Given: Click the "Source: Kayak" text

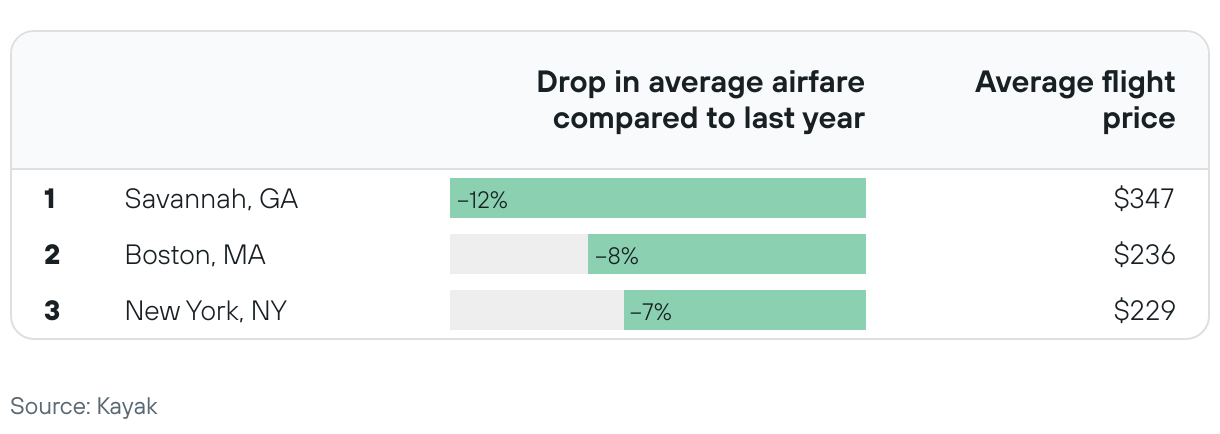Looking at the screenshot, I should pos(84,406).
